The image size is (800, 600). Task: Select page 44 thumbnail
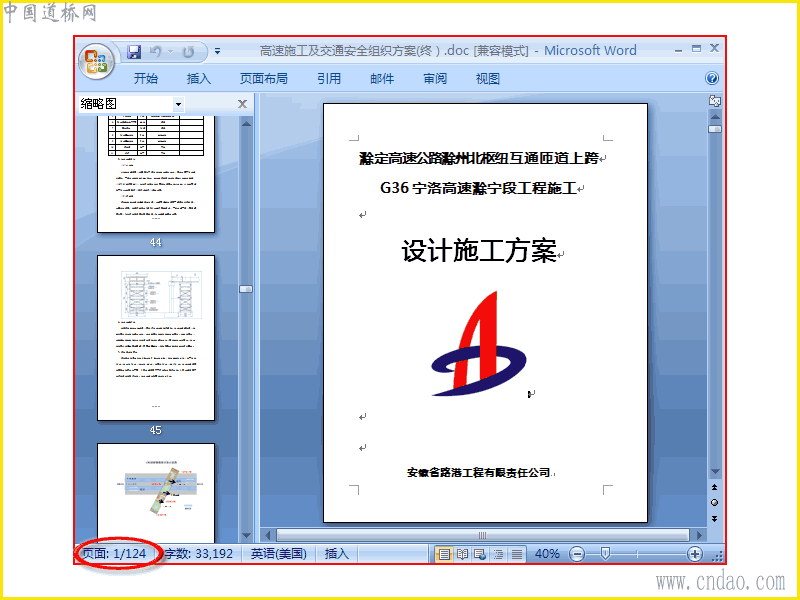point(156,174)
